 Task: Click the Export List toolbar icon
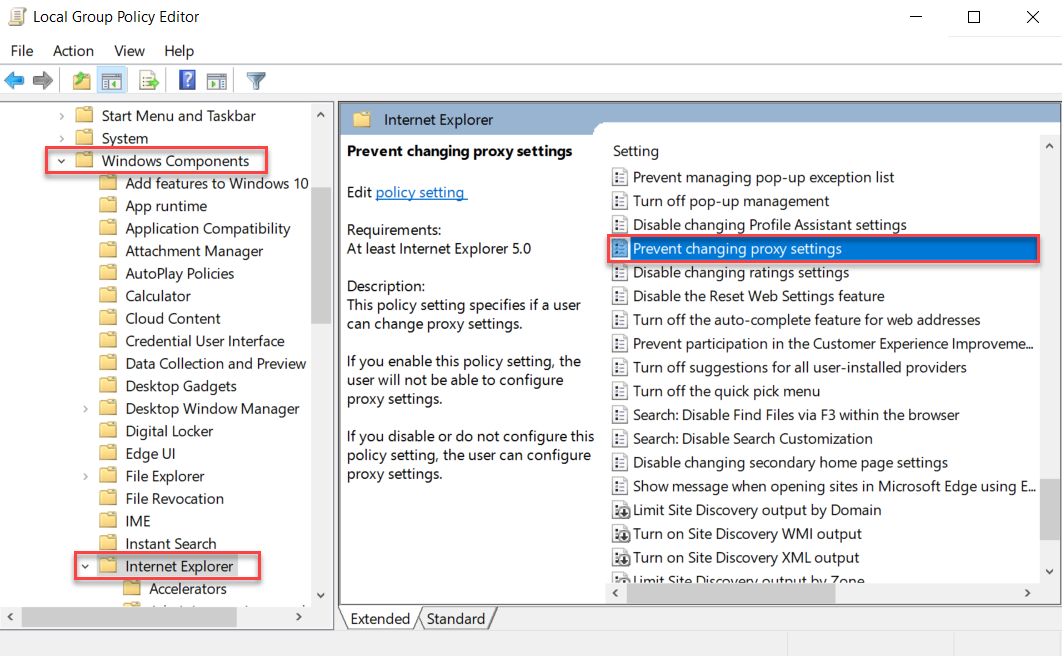(149, 80)
